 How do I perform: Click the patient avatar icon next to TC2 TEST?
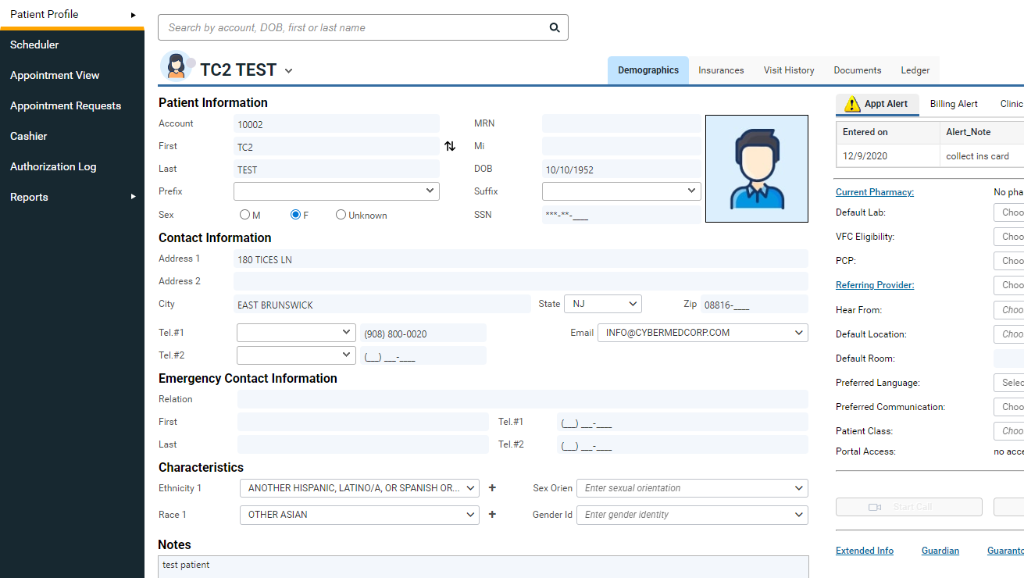tap(175, 69)
